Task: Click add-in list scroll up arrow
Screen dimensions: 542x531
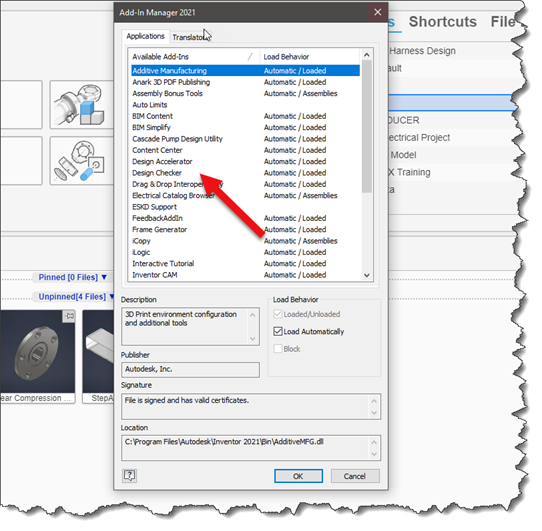Action: 367,55
